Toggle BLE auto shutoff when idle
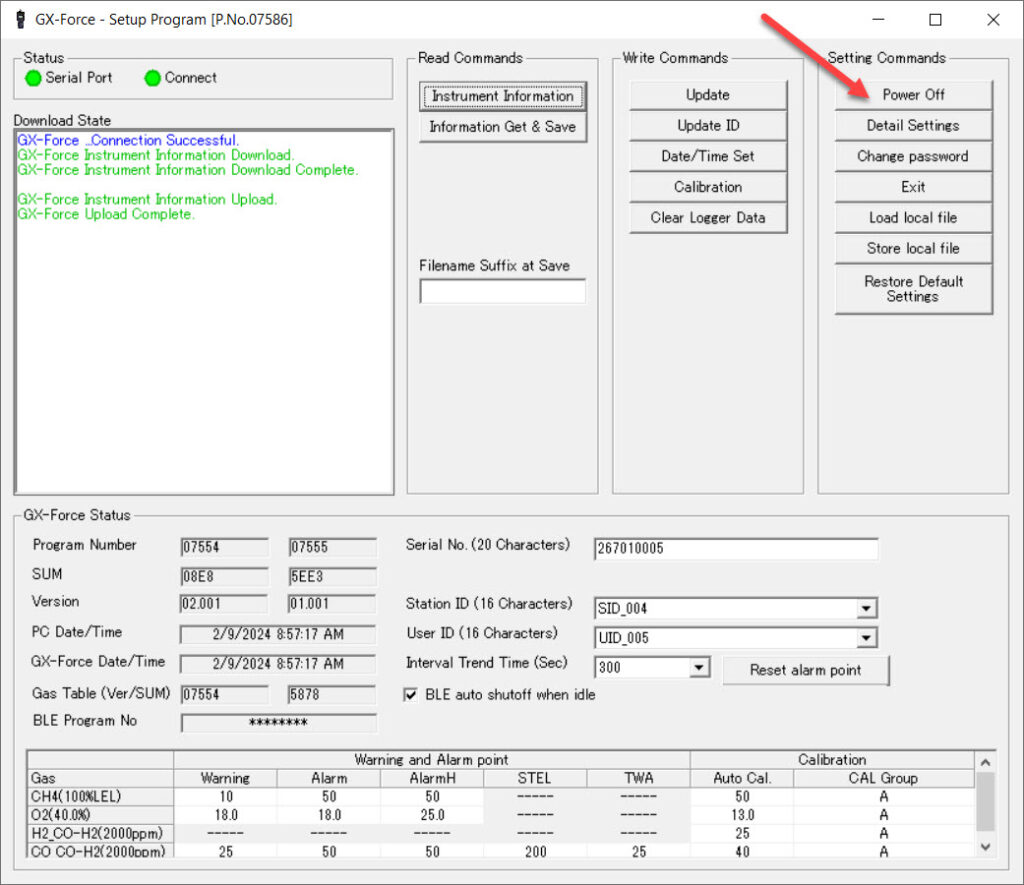Image resolution: width=1024 pixels, height=885 pixels. pyautogui.click(x=411, y=694)
